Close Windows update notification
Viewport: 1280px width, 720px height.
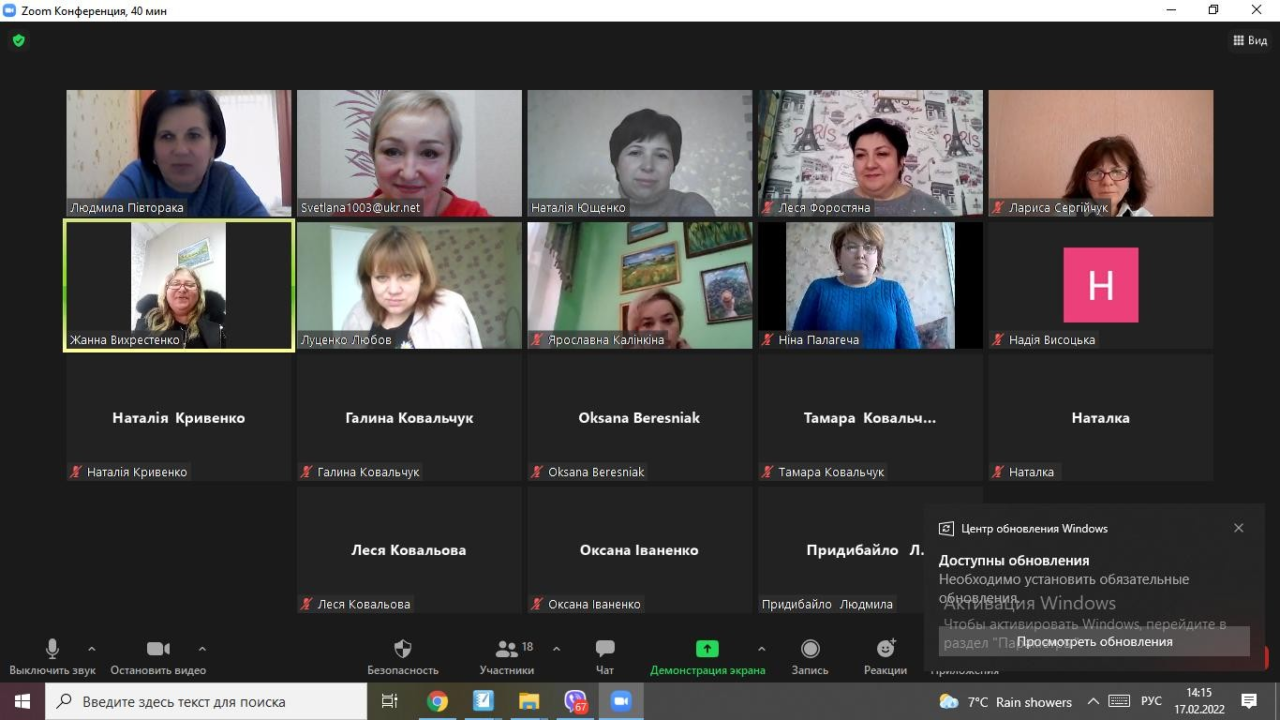click(x=1238, y=528)
